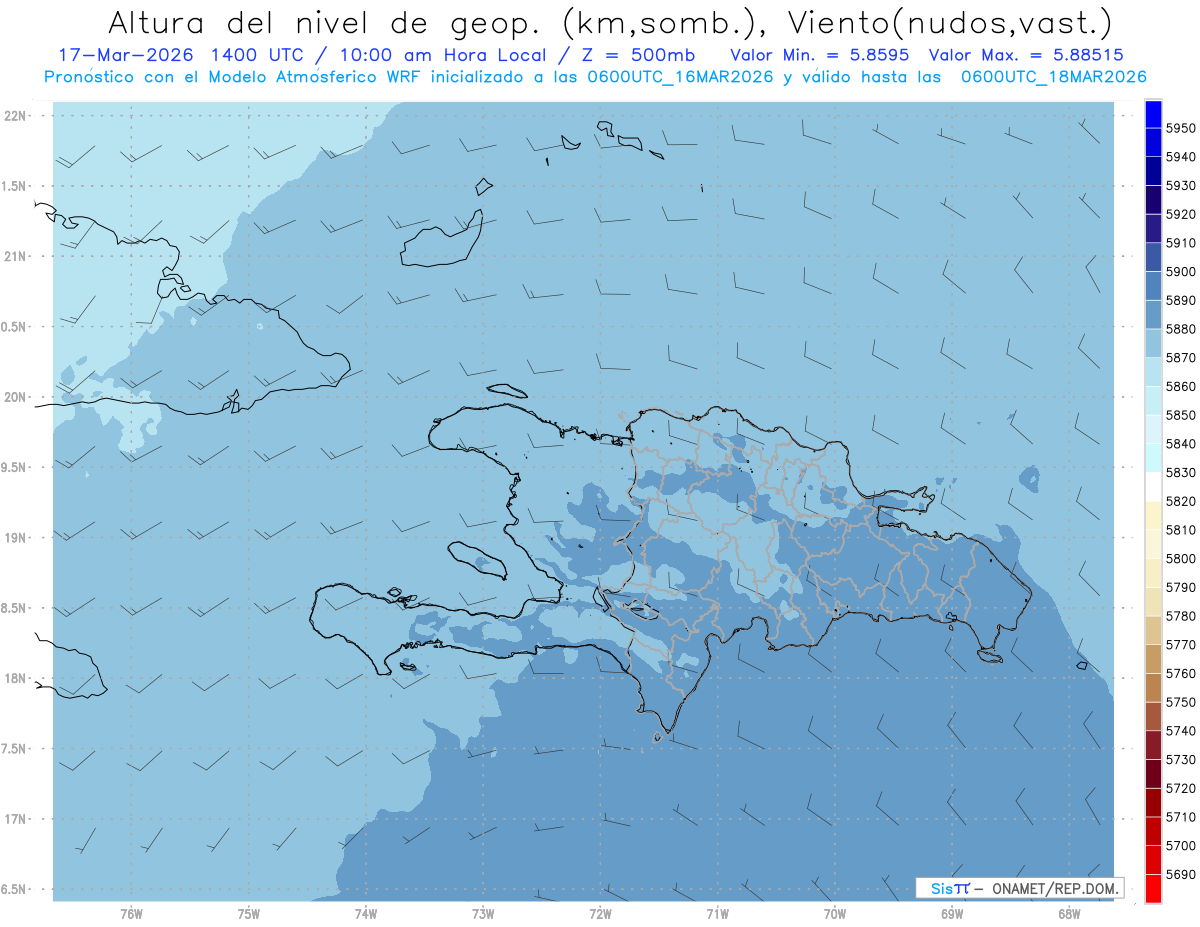Select the '0600UTC_18MAR2026' valid-until timestamp
The width and height of the screenshot is (1200, 927).
pos(1053,76)
